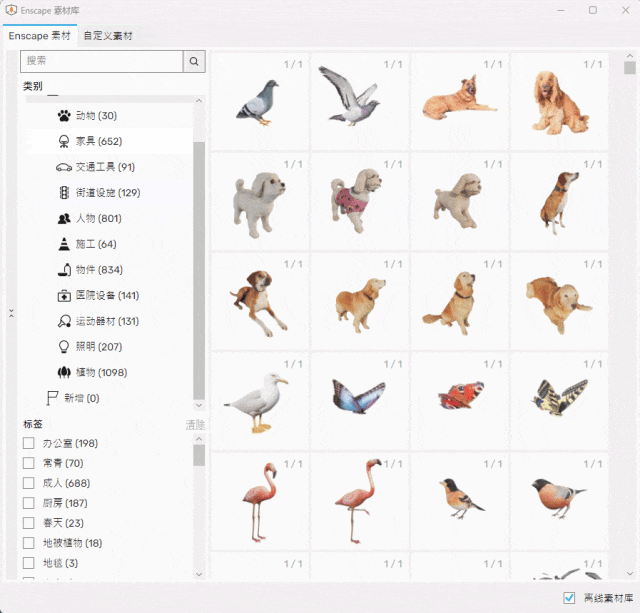Open the 家具 (652) category

tap(110, 142)
